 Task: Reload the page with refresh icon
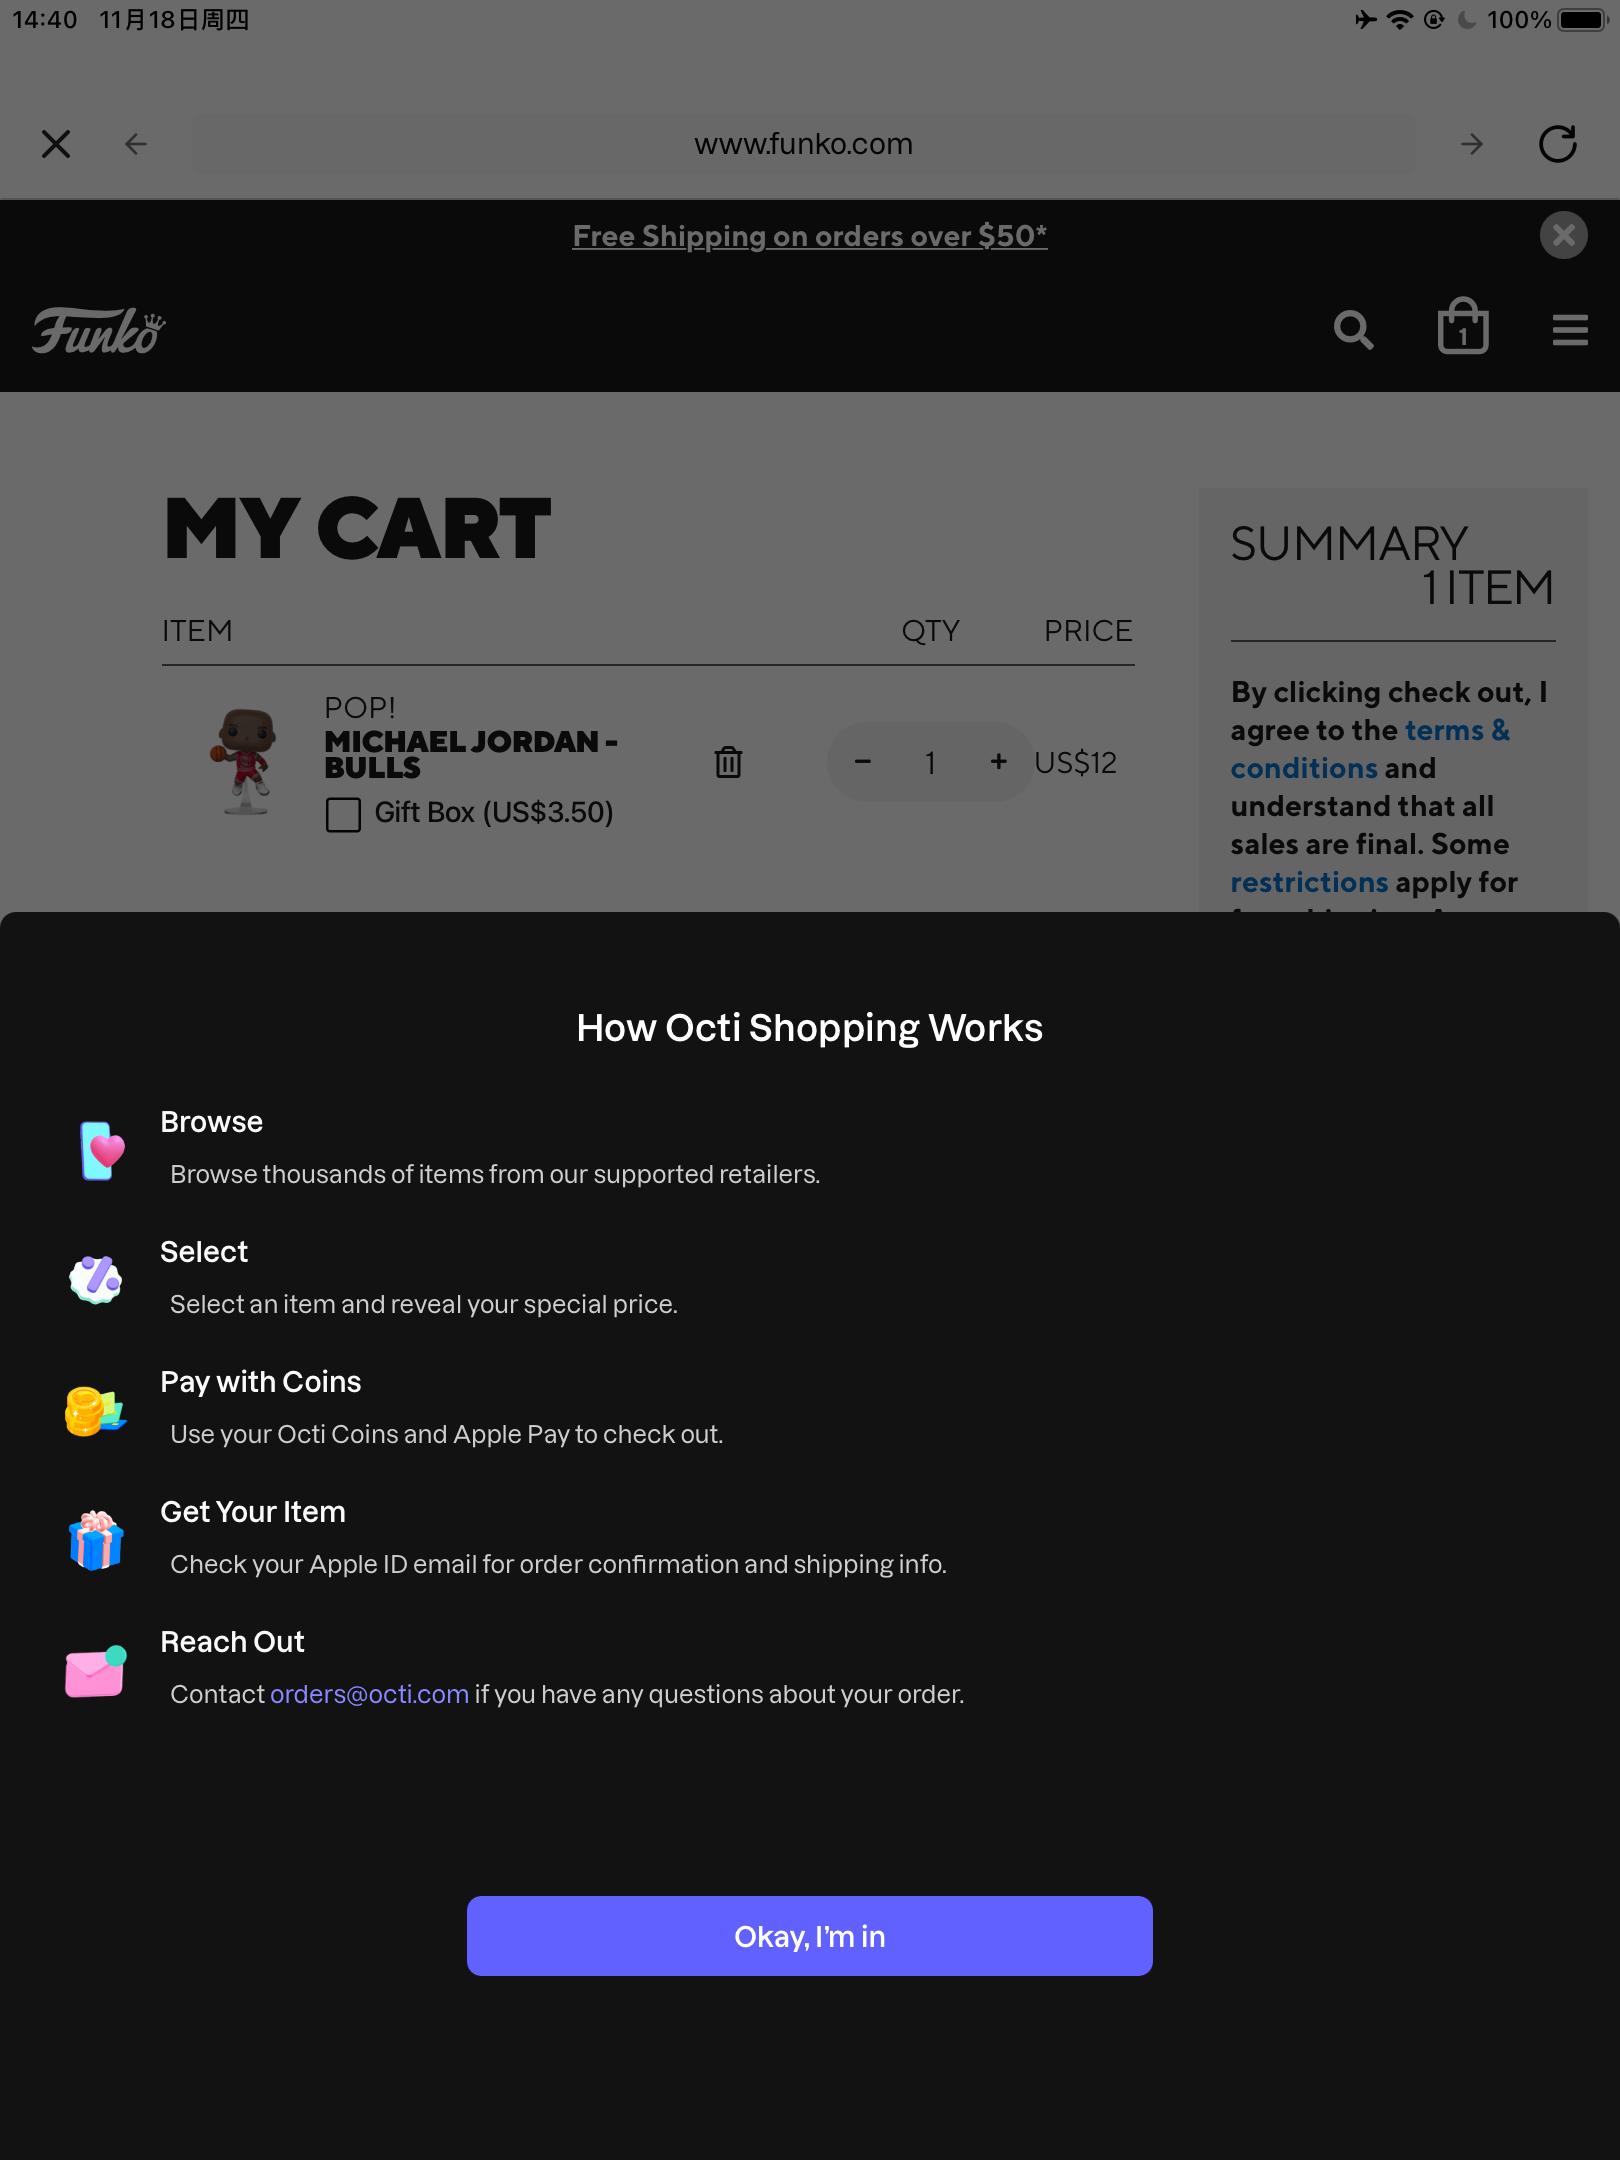pos(1557,144)
